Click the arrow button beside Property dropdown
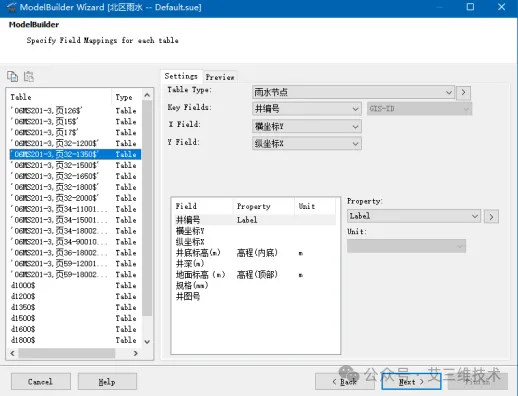This screenshot has width=518, height=396. 491,217
